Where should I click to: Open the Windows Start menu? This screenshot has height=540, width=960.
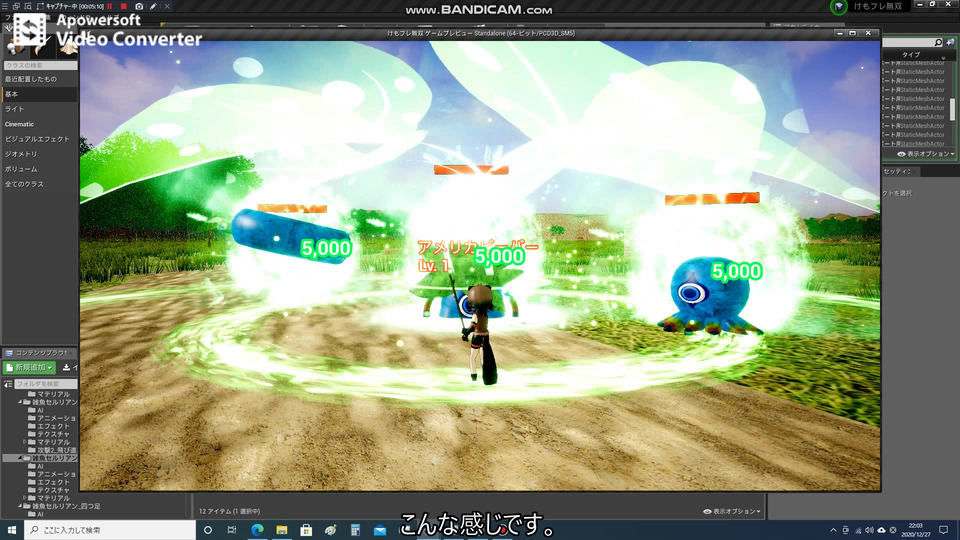pyautogui.click(x=11, y=530)
